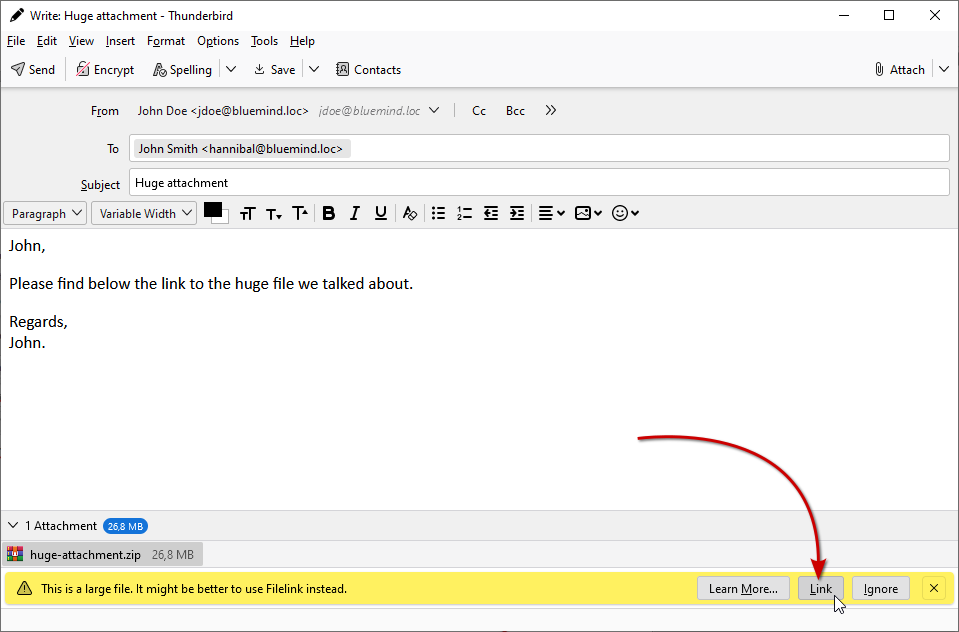This screenshot has width=959, height=632.
Task: Open the Paragraph style dropdown
Action: point(46,214)
